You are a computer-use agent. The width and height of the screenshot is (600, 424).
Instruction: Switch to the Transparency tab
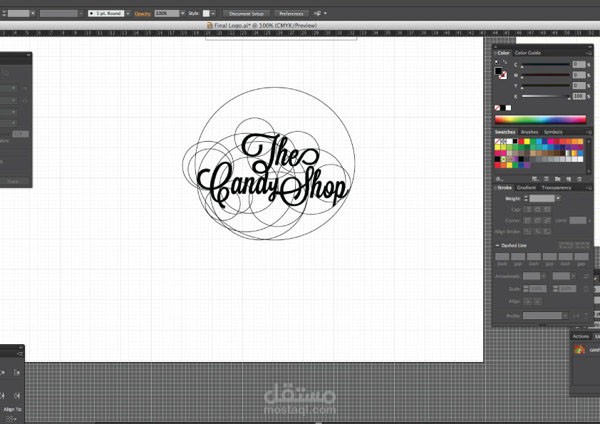(556, 188)
